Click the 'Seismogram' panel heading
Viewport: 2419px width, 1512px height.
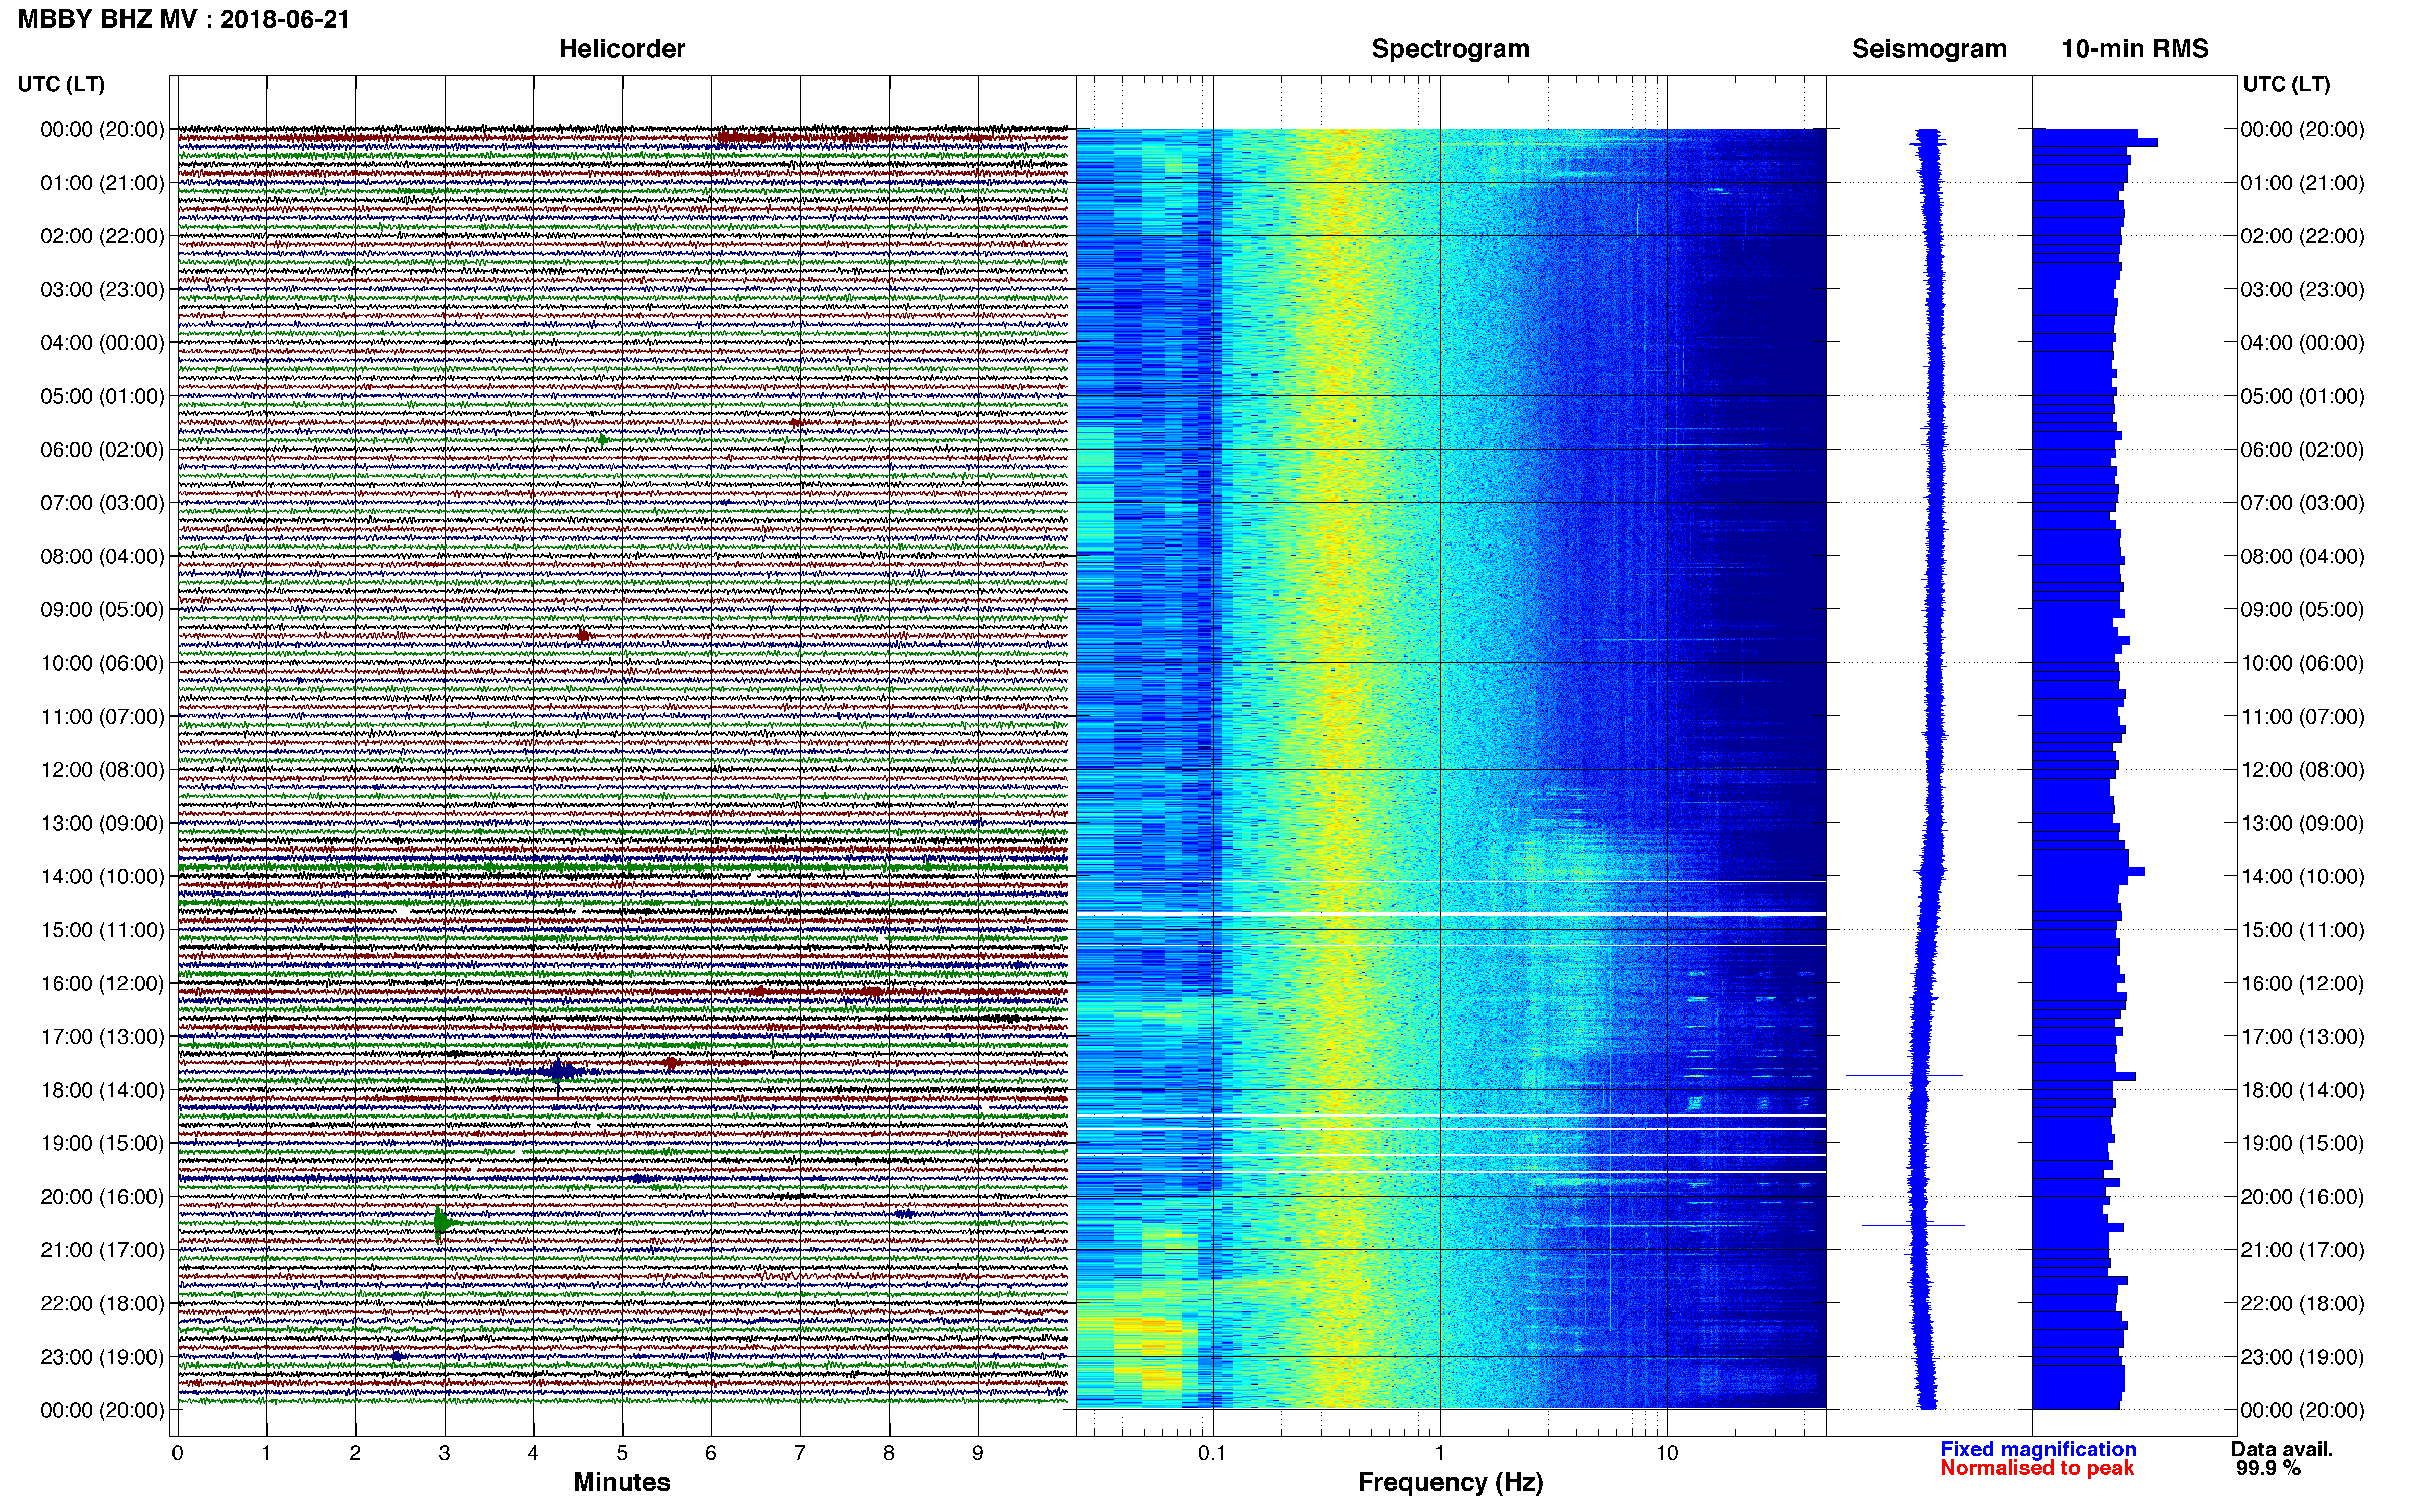(1929, 49)
